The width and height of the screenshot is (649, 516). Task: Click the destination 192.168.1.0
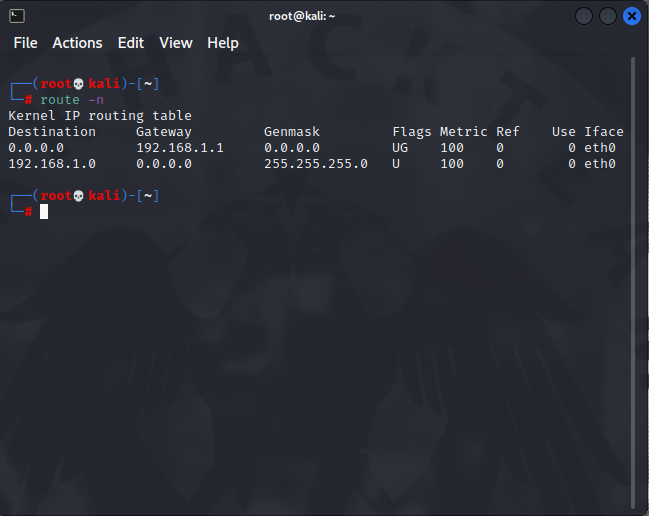tap(52, 164)
